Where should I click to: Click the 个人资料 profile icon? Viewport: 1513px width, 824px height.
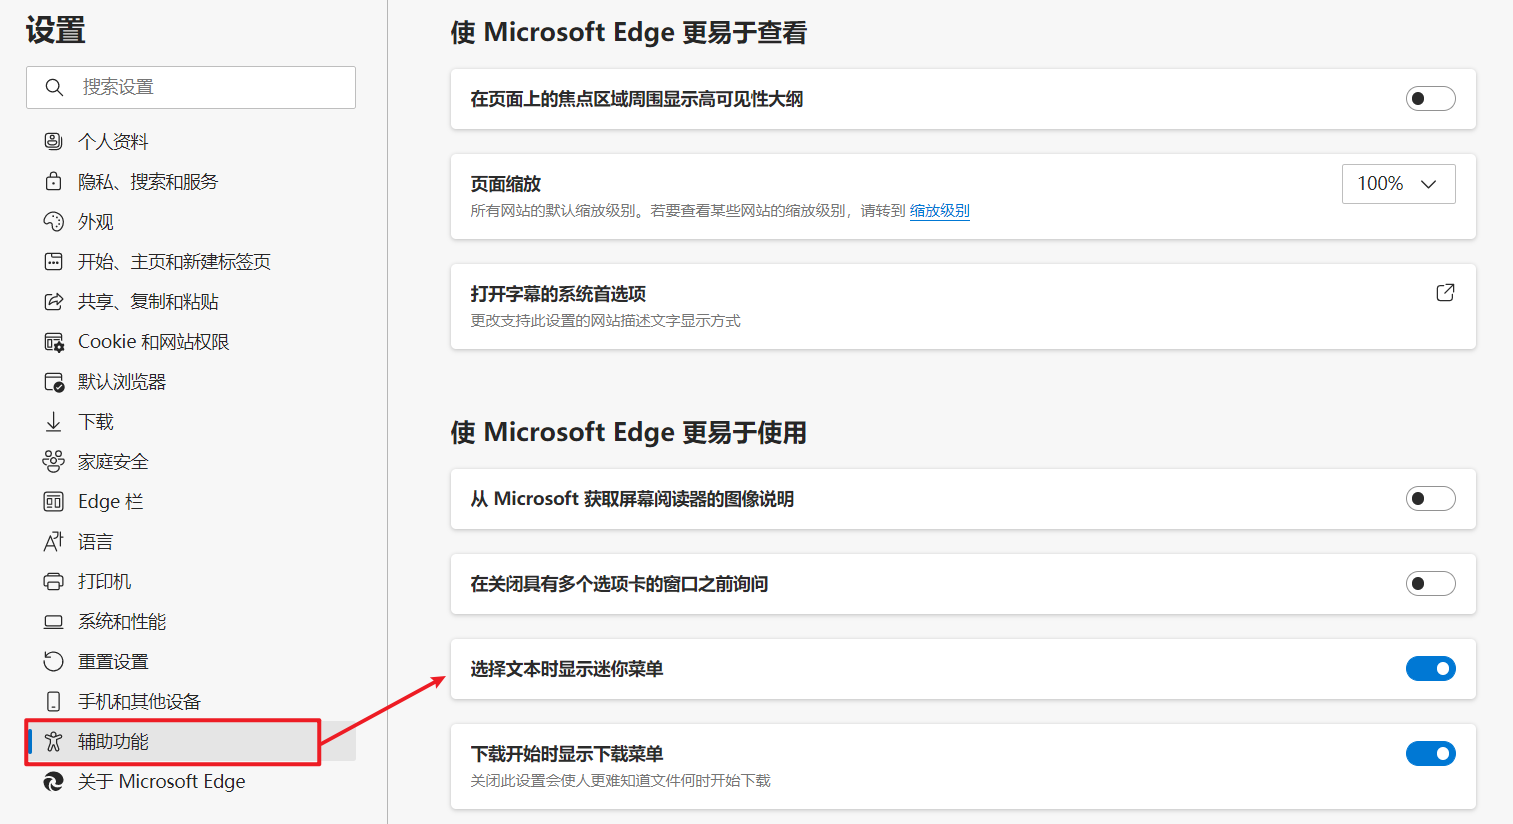[x=54, y=141]
